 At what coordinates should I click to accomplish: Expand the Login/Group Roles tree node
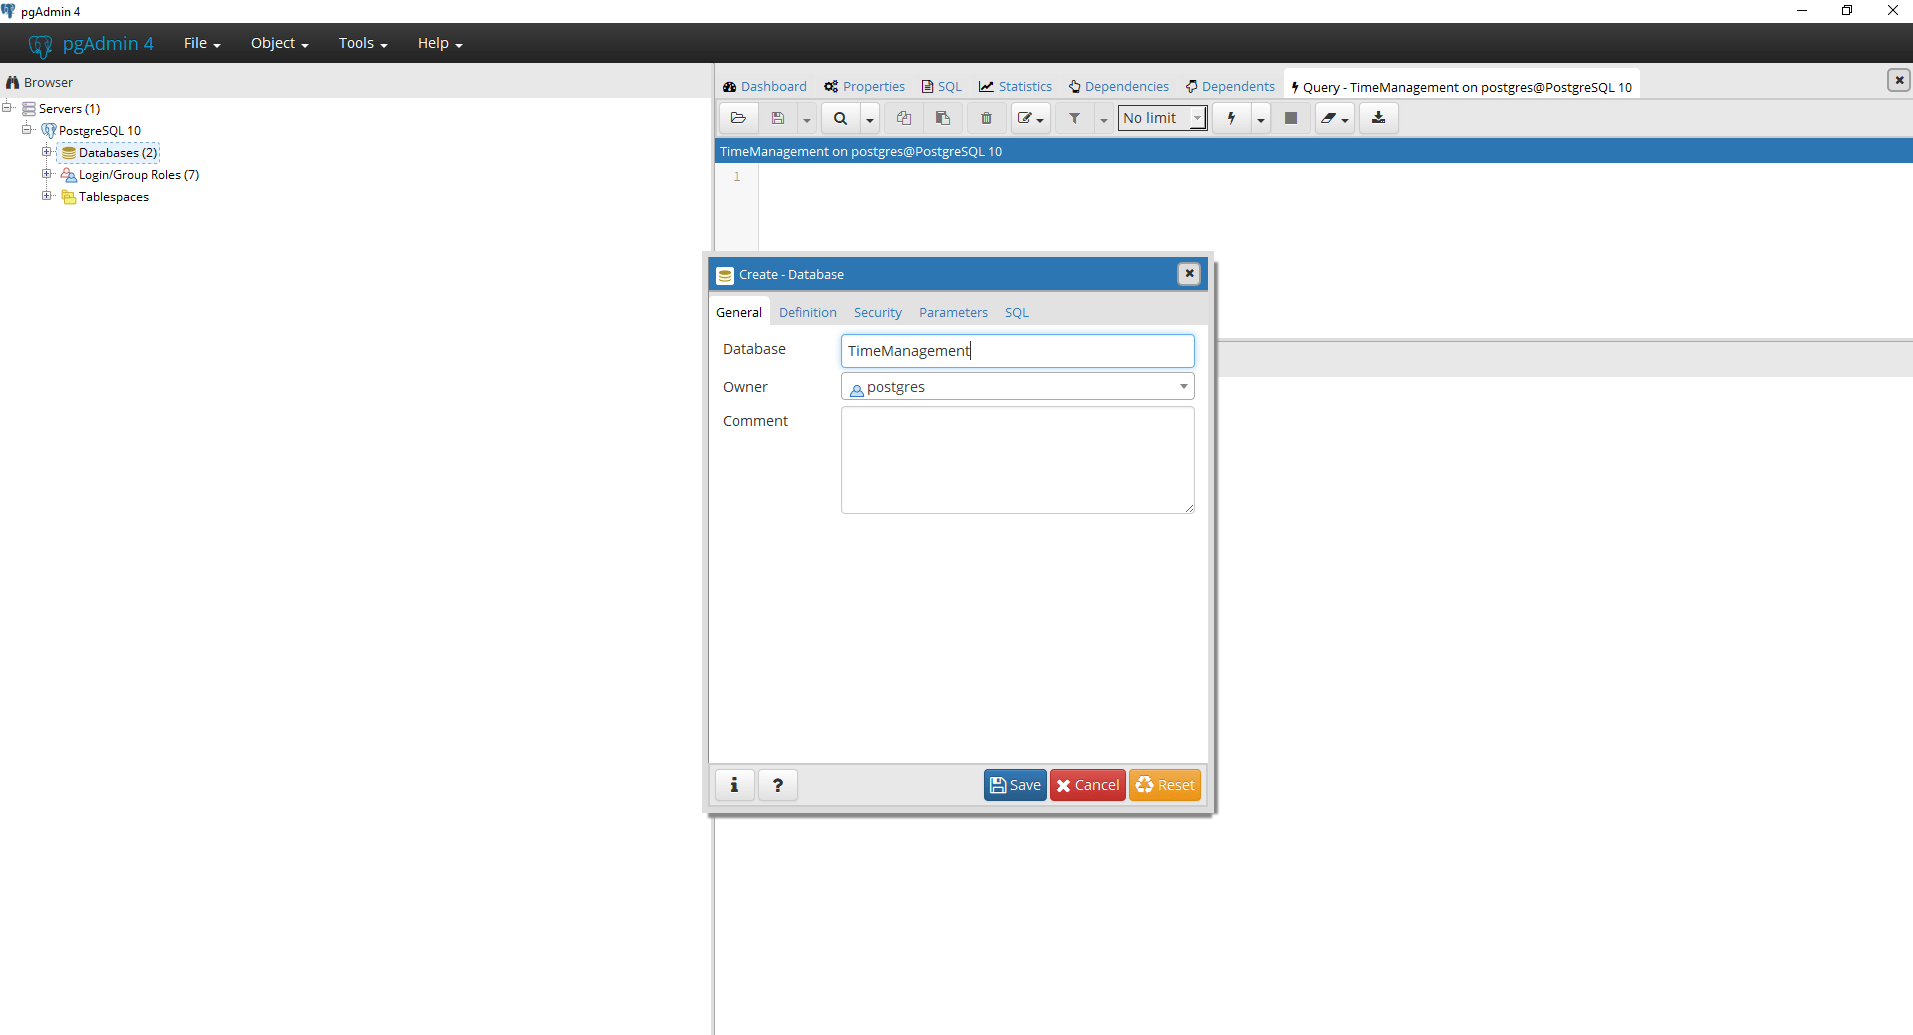(46, 174)
